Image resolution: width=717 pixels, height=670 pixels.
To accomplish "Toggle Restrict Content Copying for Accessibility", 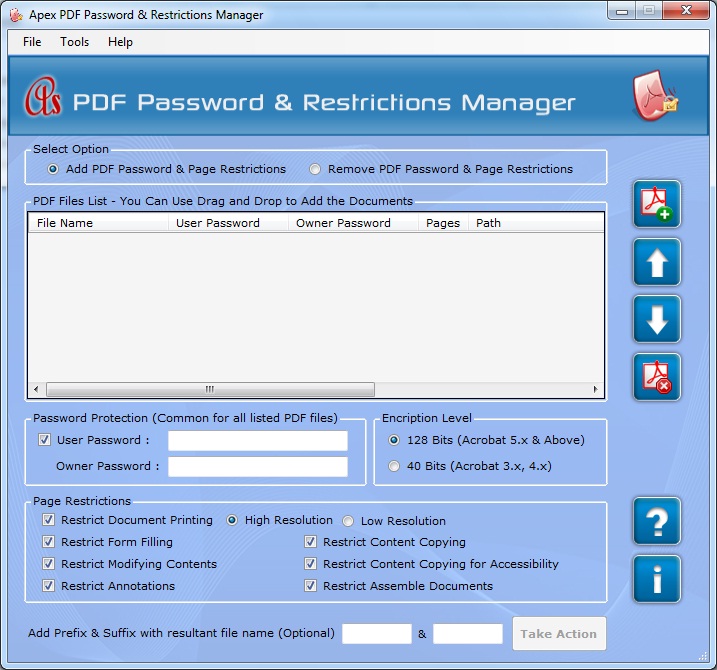I will click(x=310, y=564).
